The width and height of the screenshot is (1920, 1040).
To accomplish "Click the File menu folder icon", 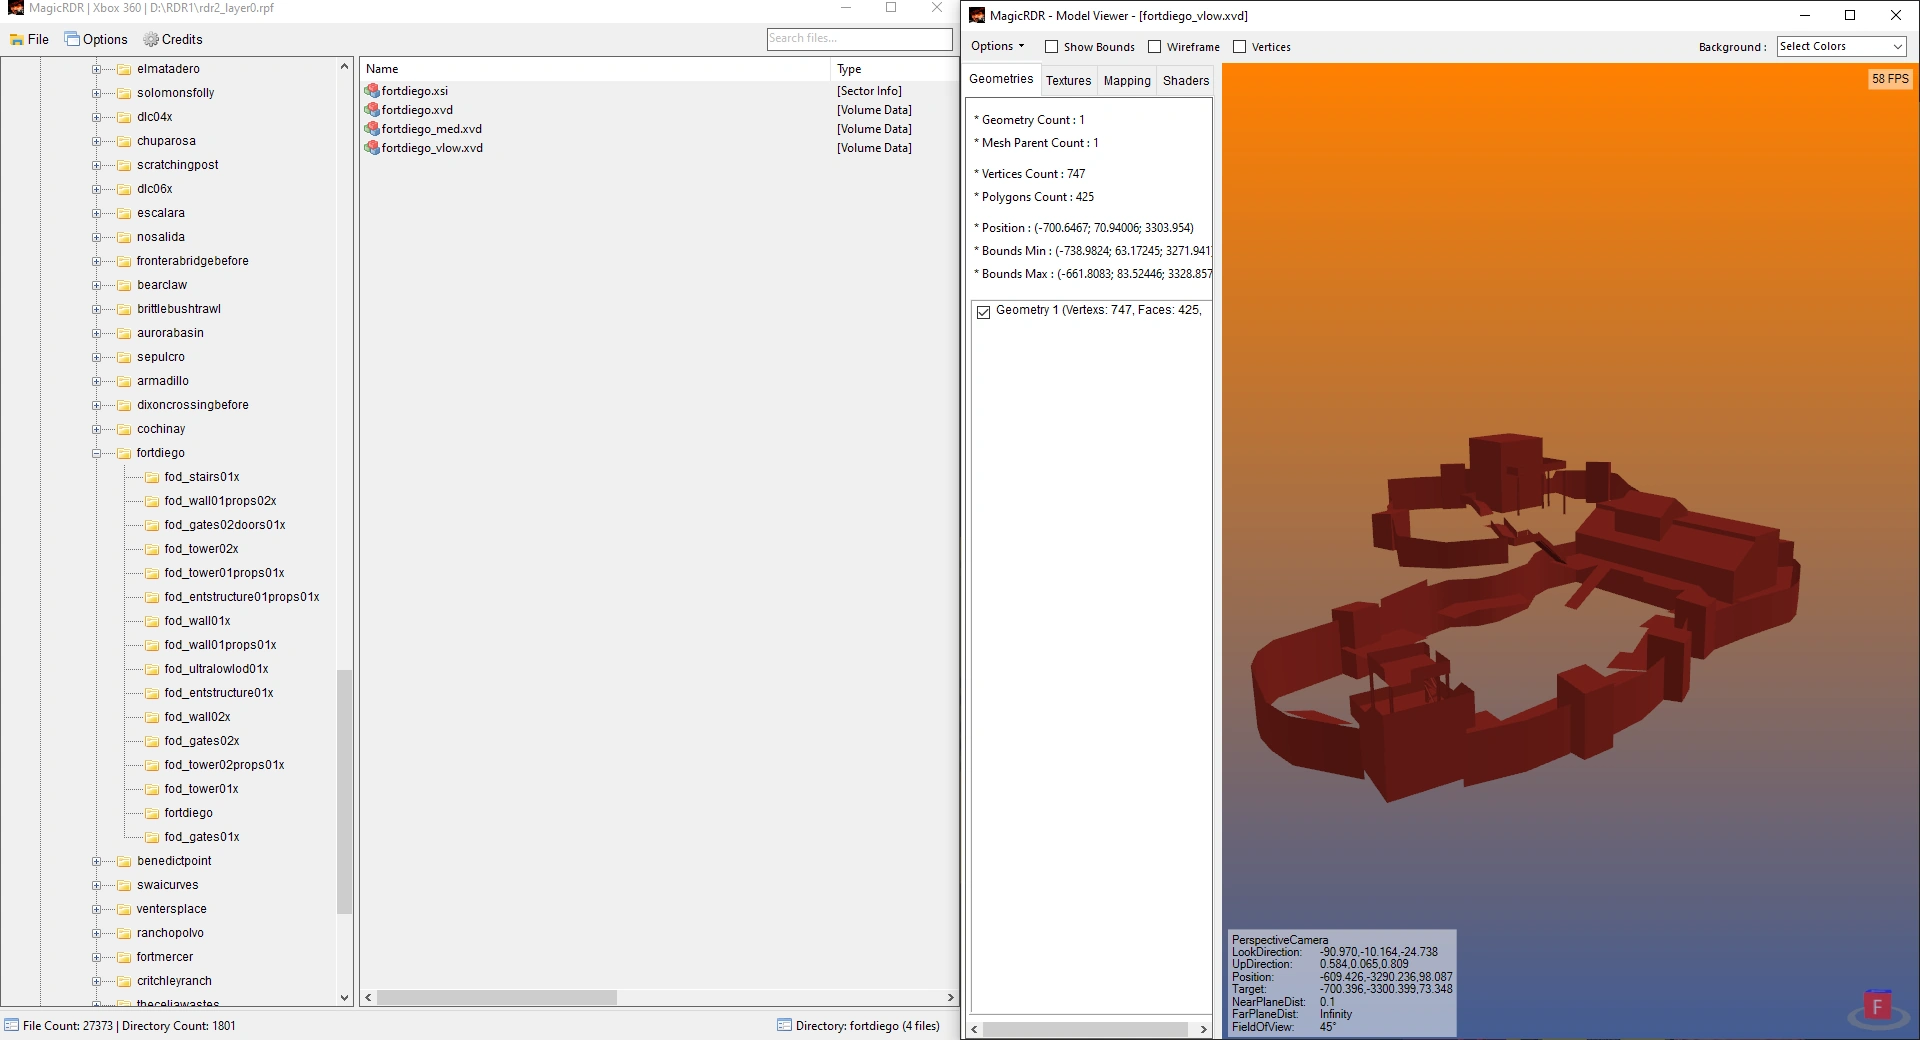I will [x=17, y=40].
